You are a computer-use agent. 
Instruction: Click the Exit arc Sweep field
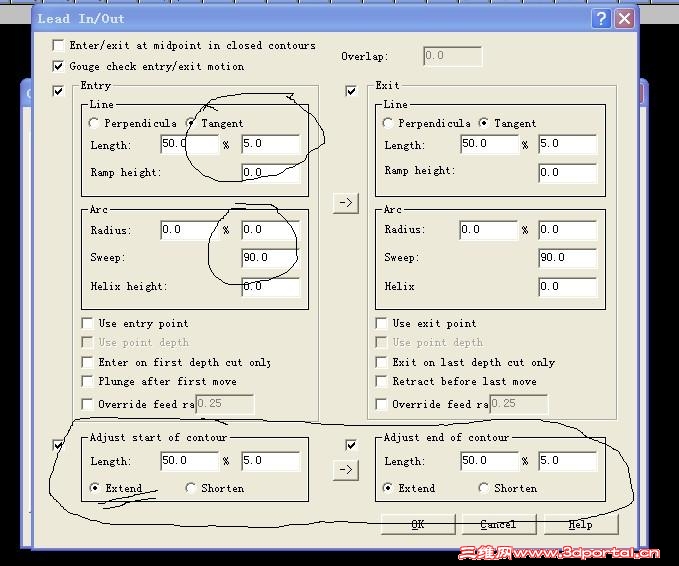coord(568,258)
